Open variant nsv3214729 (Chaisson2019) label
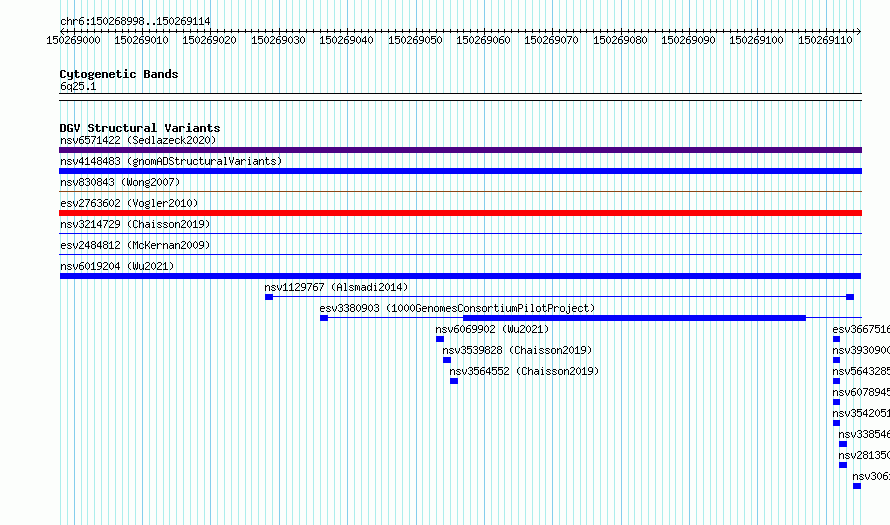 click(x=135, y=224)
